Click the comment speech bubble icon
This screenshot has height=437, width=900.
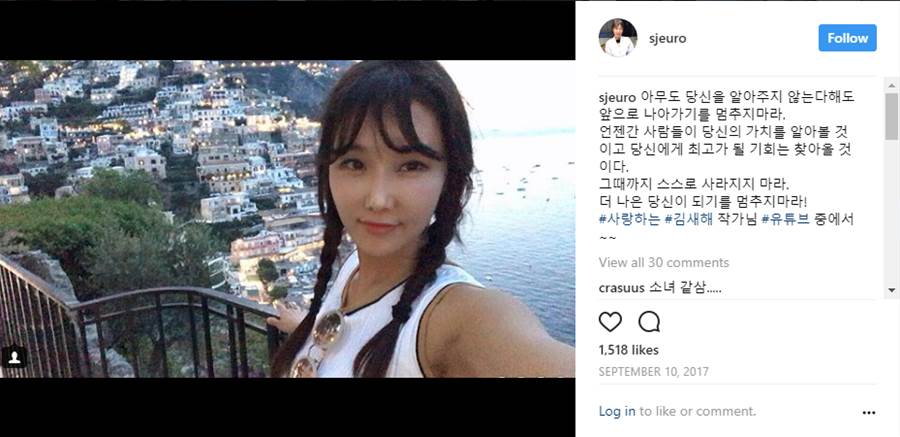point(649,322)
